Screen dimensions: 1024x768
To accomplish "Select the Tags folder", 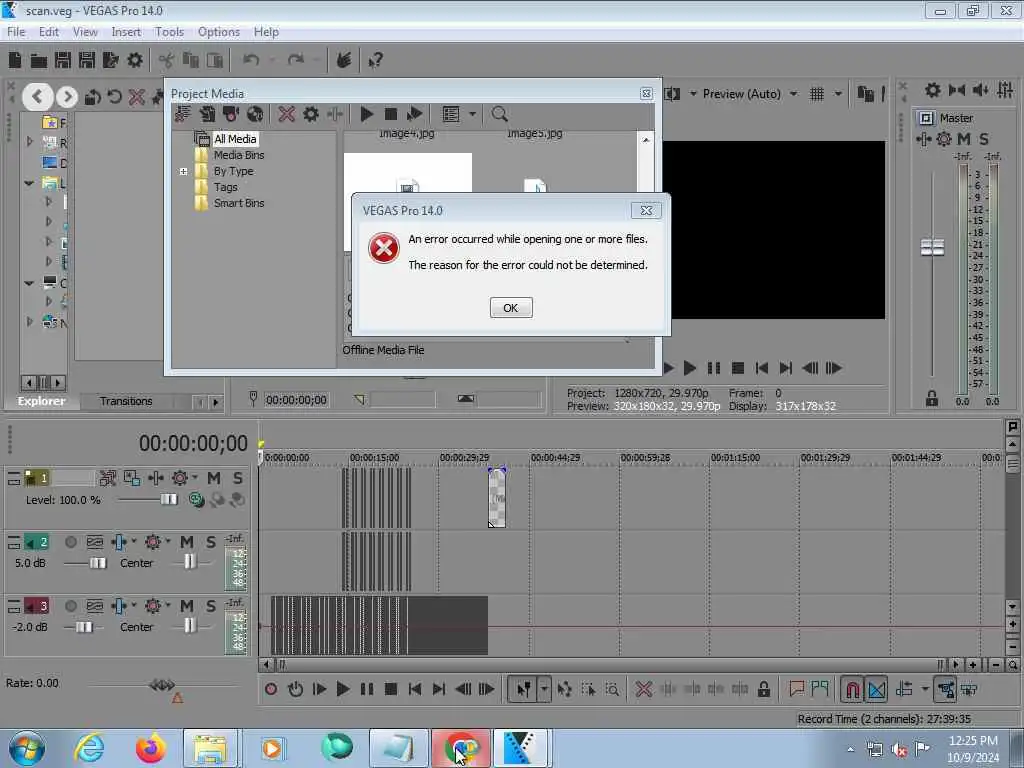I will click(225, 187).
